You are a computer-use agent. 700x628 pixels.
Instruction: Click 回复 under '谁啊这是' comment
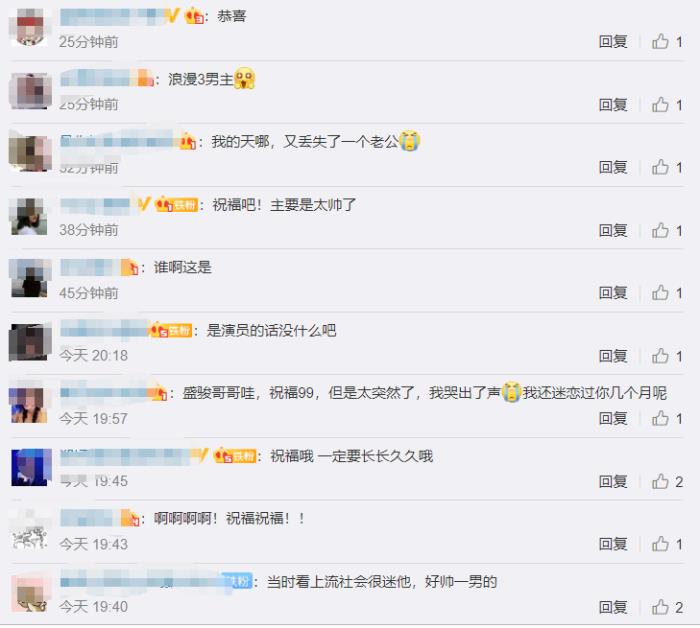613,293
